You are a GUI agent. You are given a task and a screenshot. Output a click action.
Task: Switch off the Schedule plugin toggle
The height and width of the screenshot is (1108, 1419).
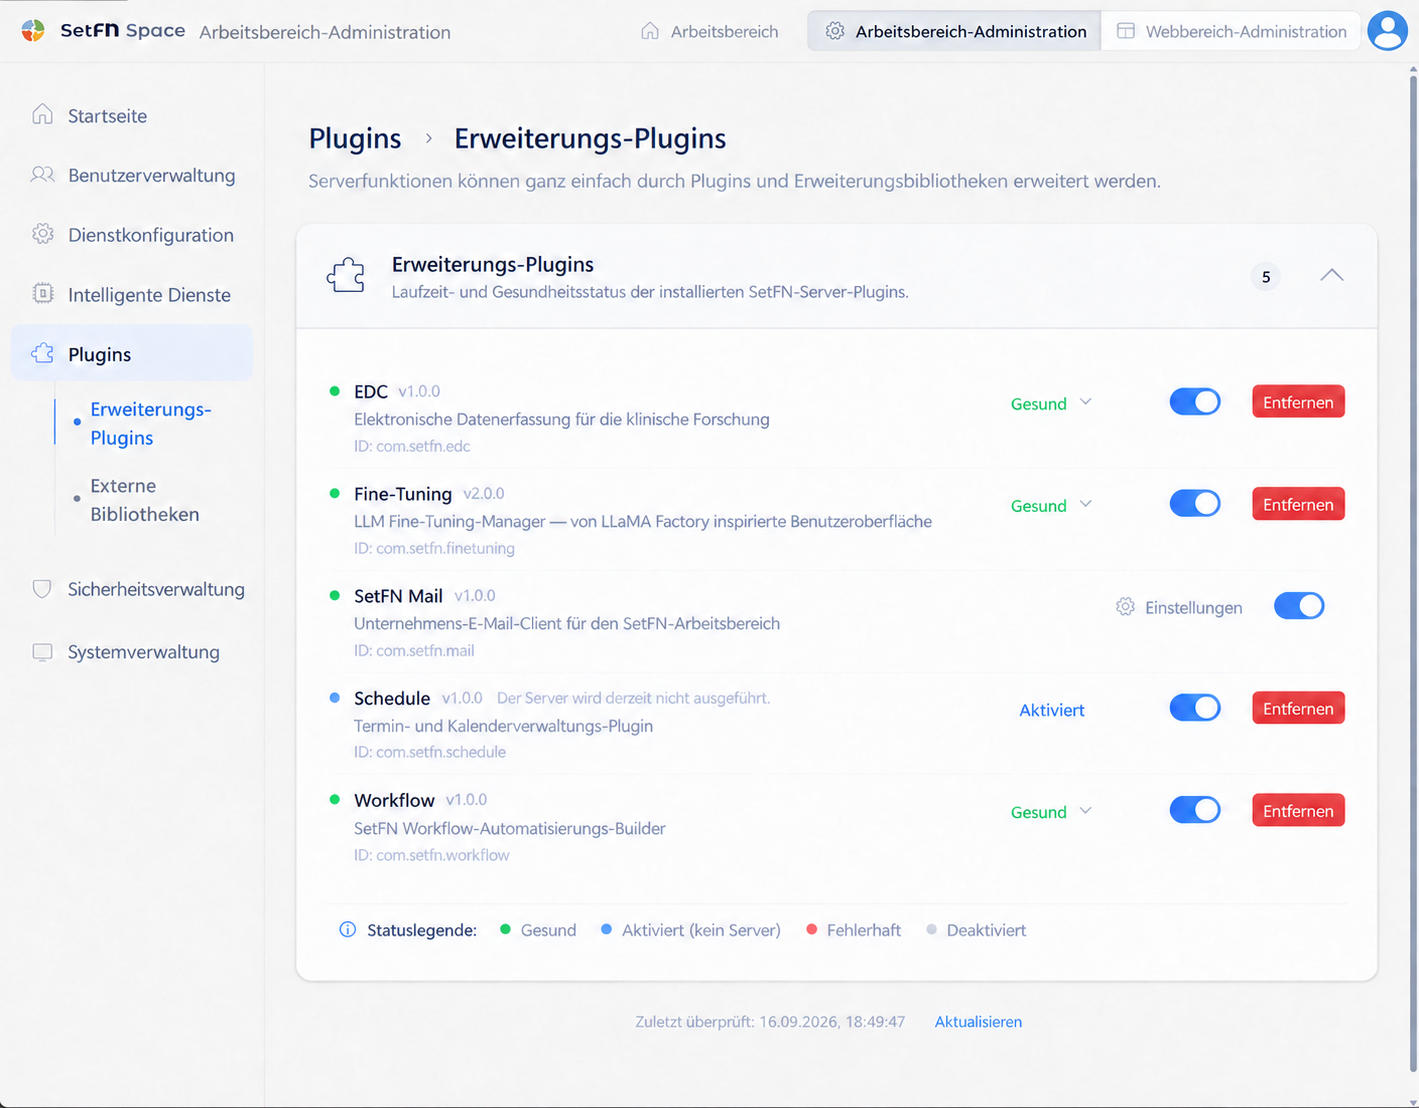tap(1195, 708)
